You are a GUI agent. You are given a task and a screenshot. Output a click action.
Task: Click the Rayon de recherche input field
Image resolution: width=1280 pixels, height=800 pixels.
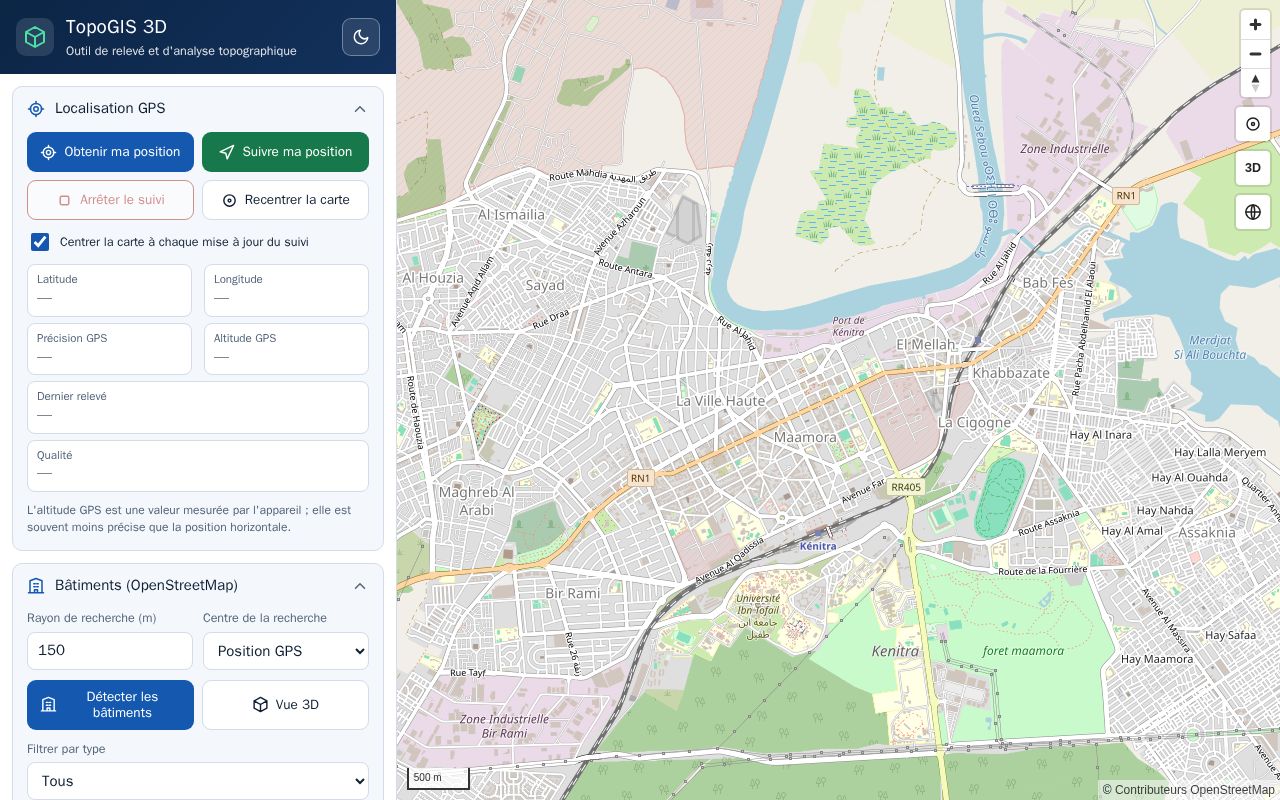pyautogui.click(x=110, y=651)
